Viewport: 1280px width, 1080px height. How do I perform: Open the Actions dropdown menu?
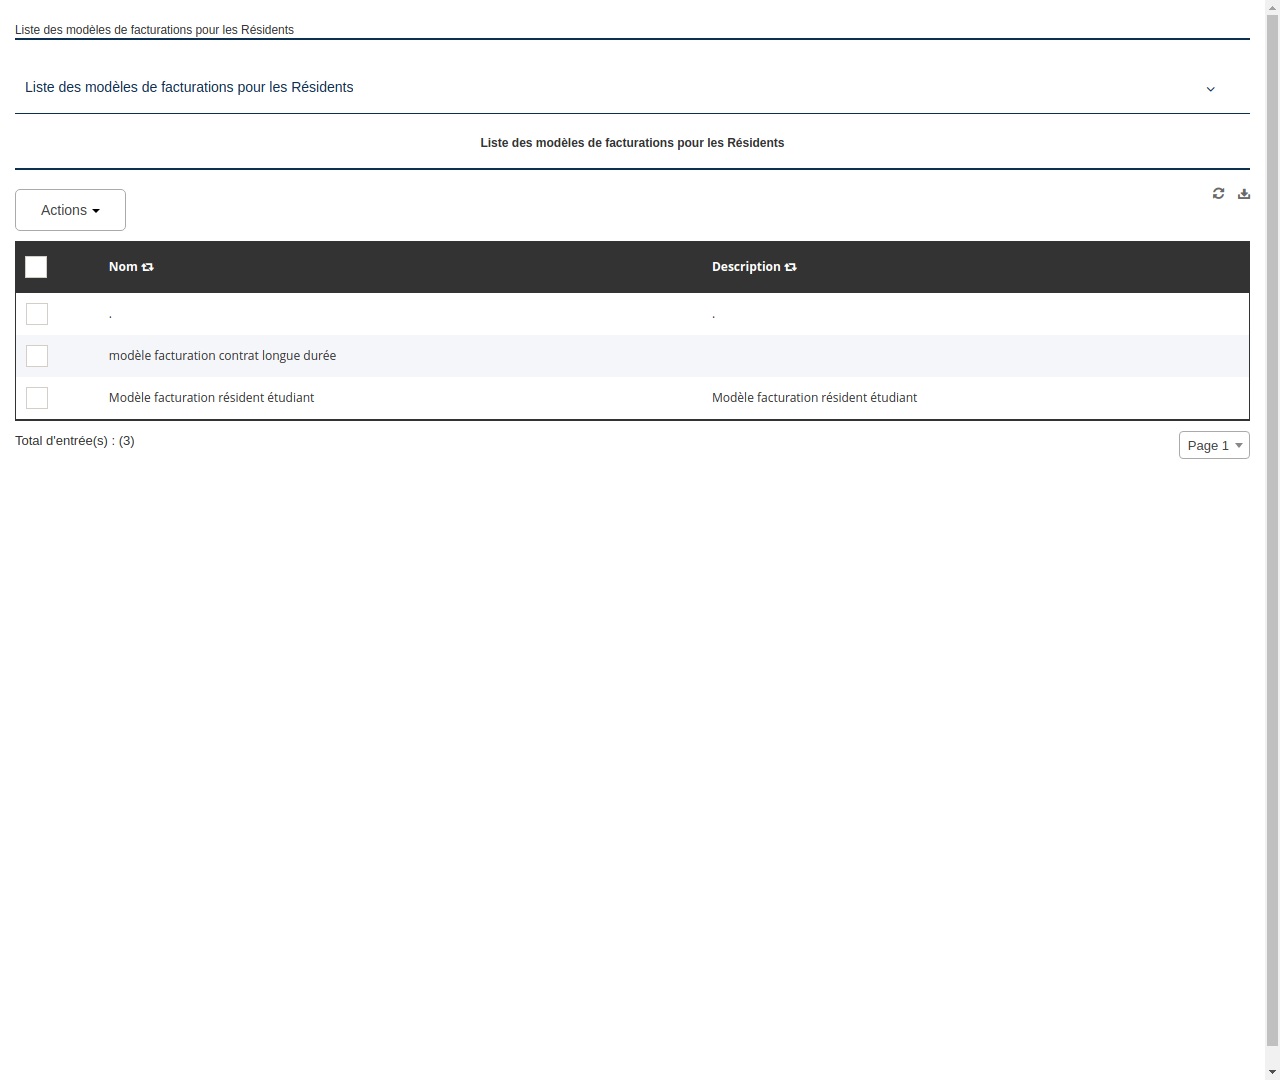coord(70,210)
